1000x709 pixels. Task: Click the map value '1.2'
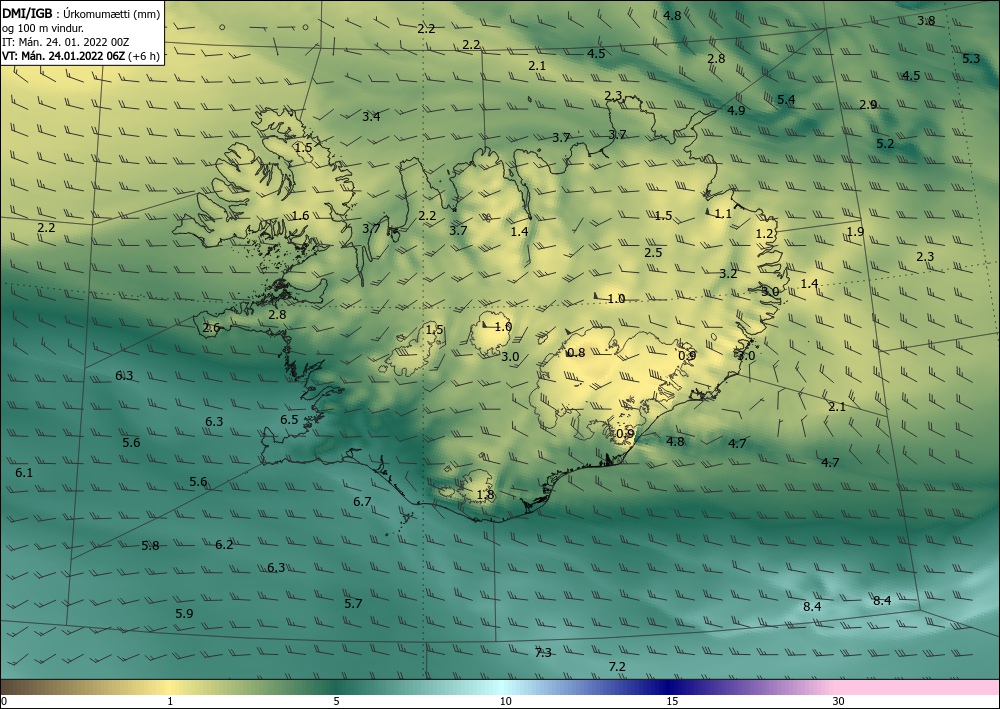tap(764, 234)
